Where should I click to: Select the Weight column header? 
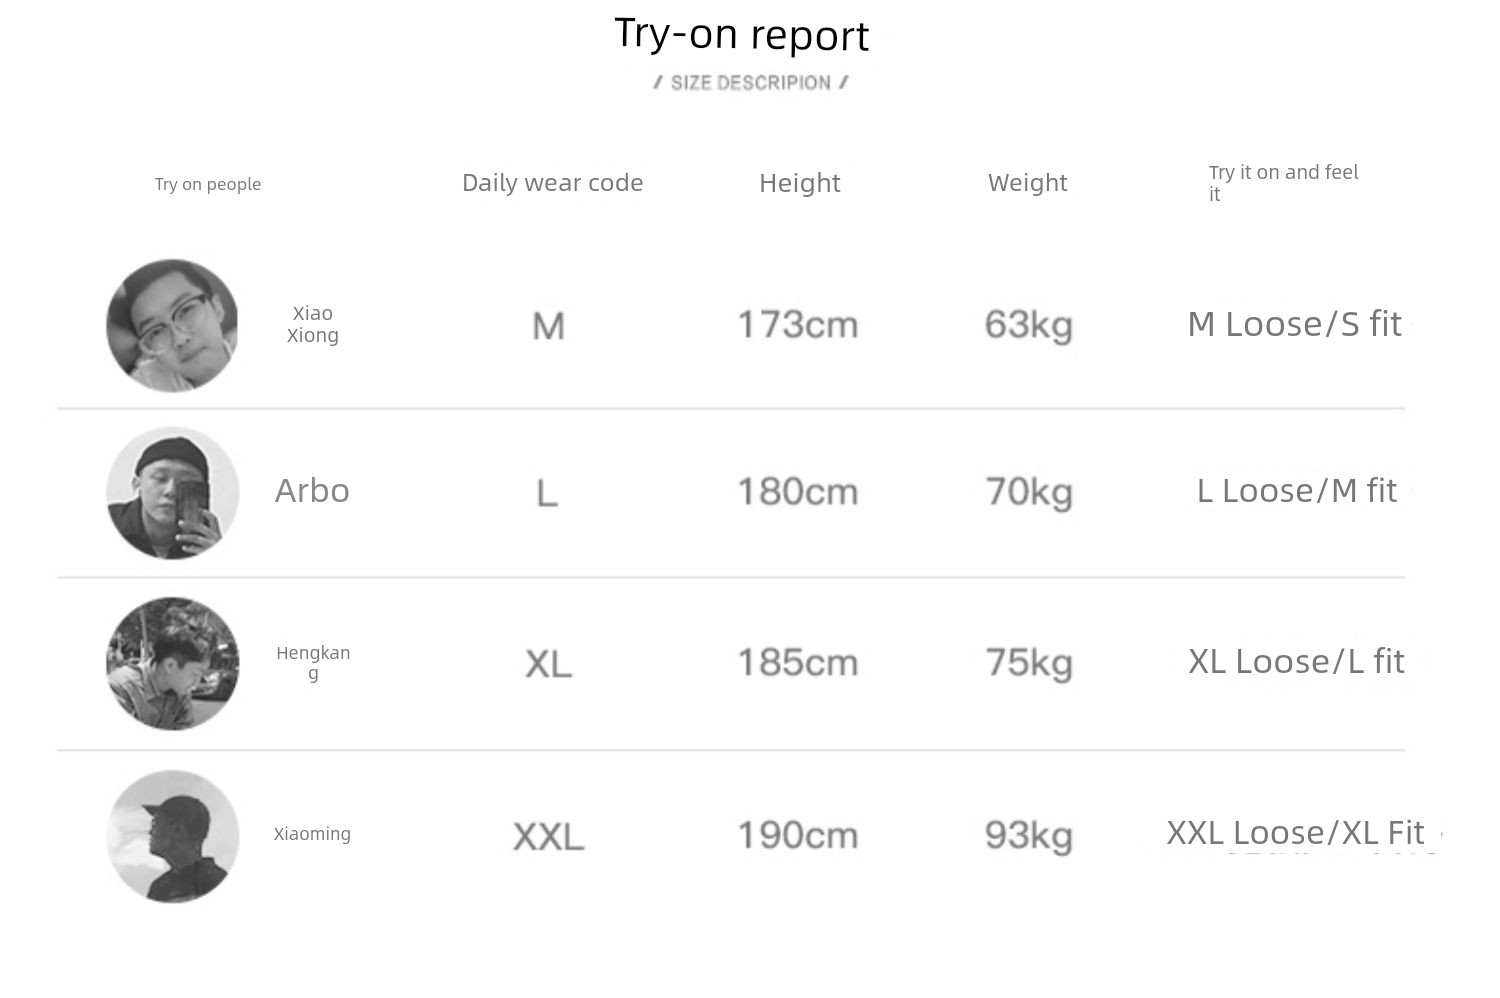tap(1028, 183)
